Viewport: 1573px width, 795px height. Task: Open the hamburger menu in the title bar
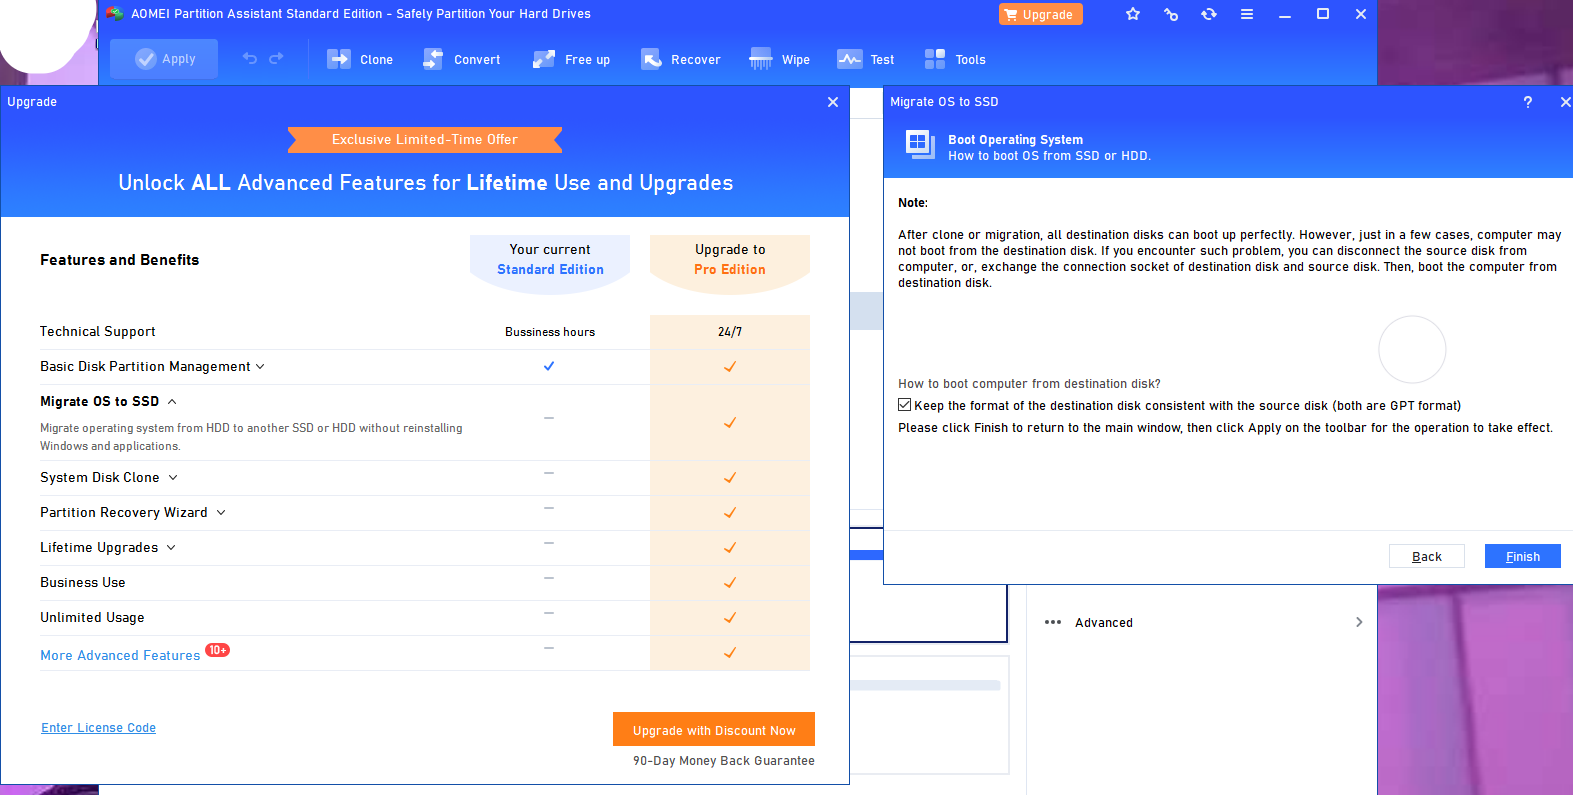(1247, 14)
